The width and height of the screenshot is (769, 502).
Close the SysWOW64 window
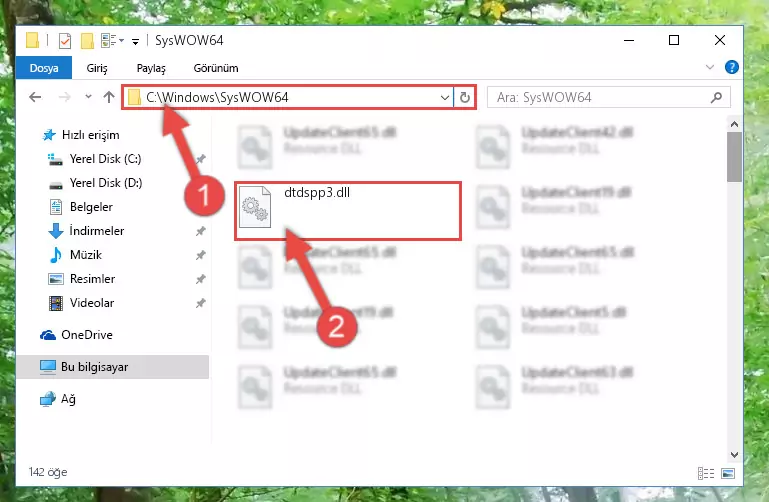click(x=719, y=40)
